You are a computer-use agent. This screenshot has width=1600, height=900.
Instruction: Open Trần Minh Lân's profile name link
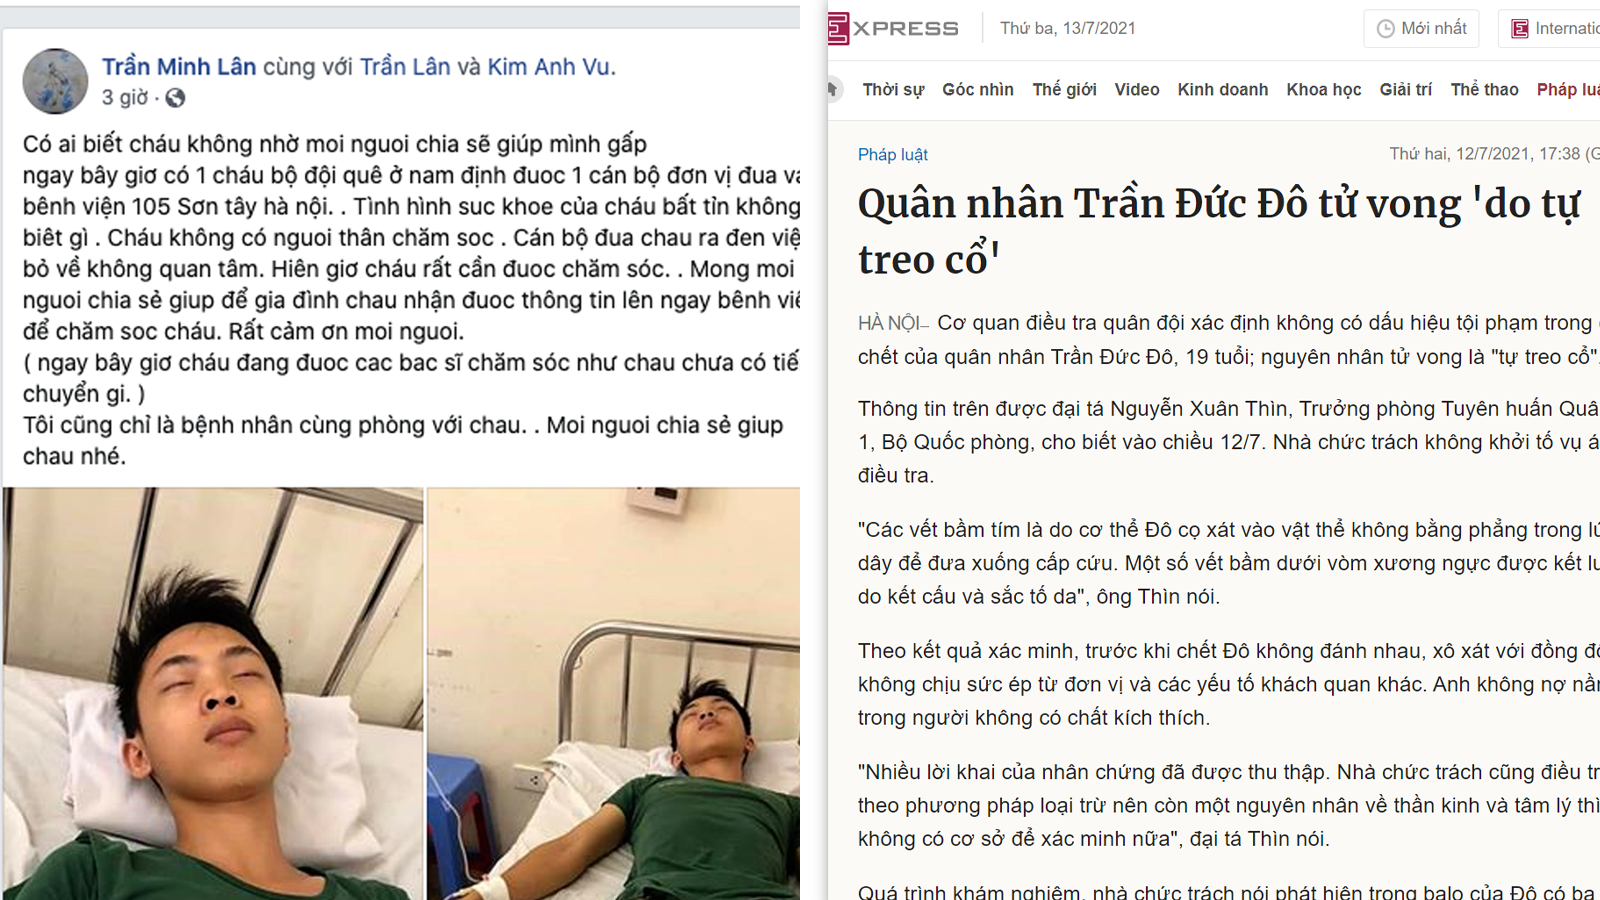coord(179,67)
